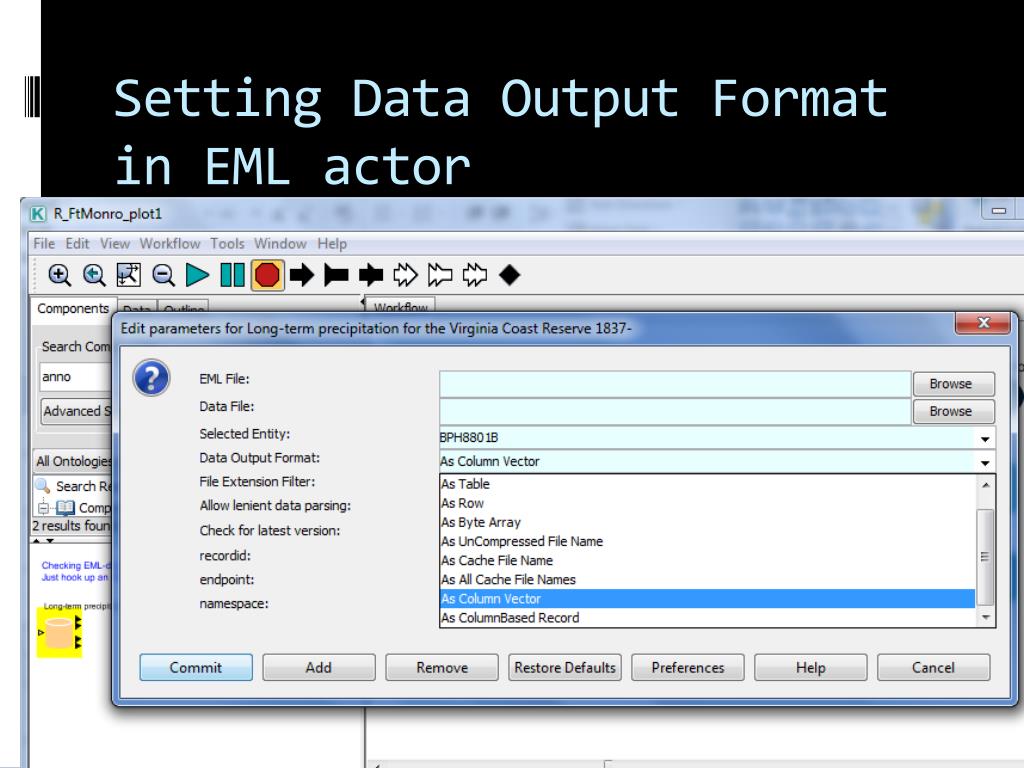The width and height of the screenshot is (1024, 768).
Task: Open the All Ontologies dropdown
Action: coord(72,461)
